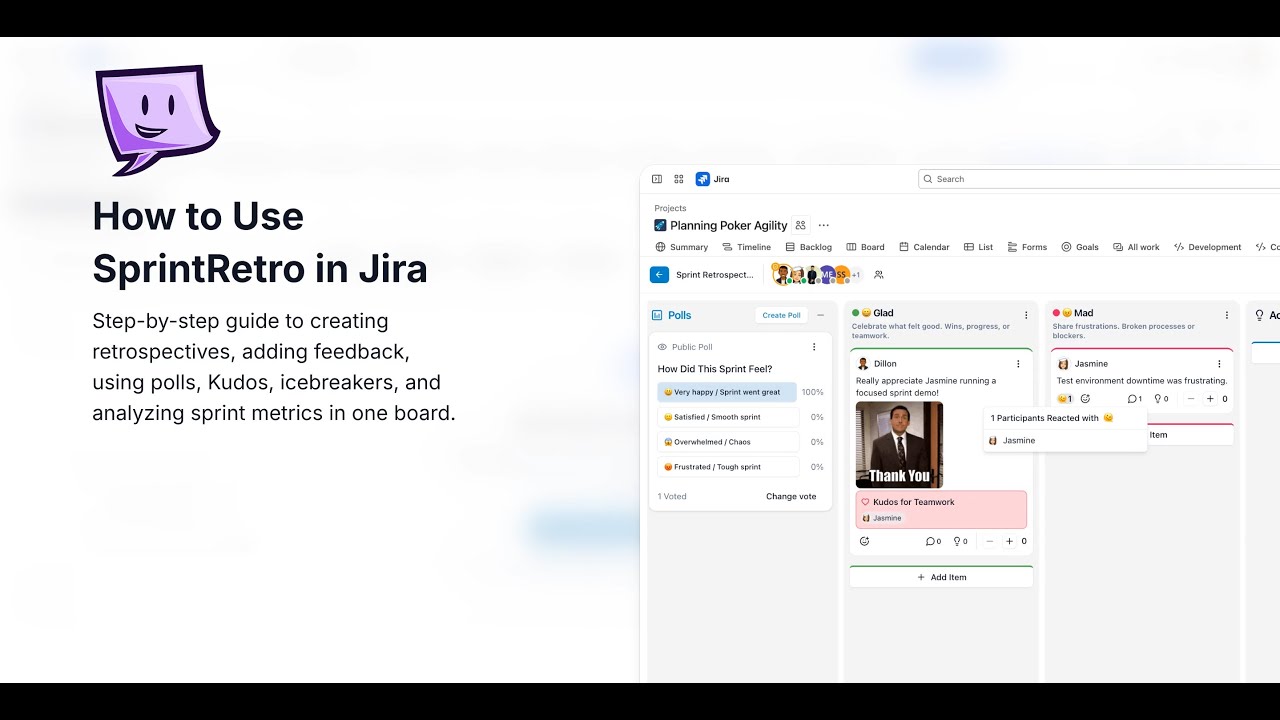Click the green Glad column color dot
Screen dimensions: 1280x720
point(856,313)
